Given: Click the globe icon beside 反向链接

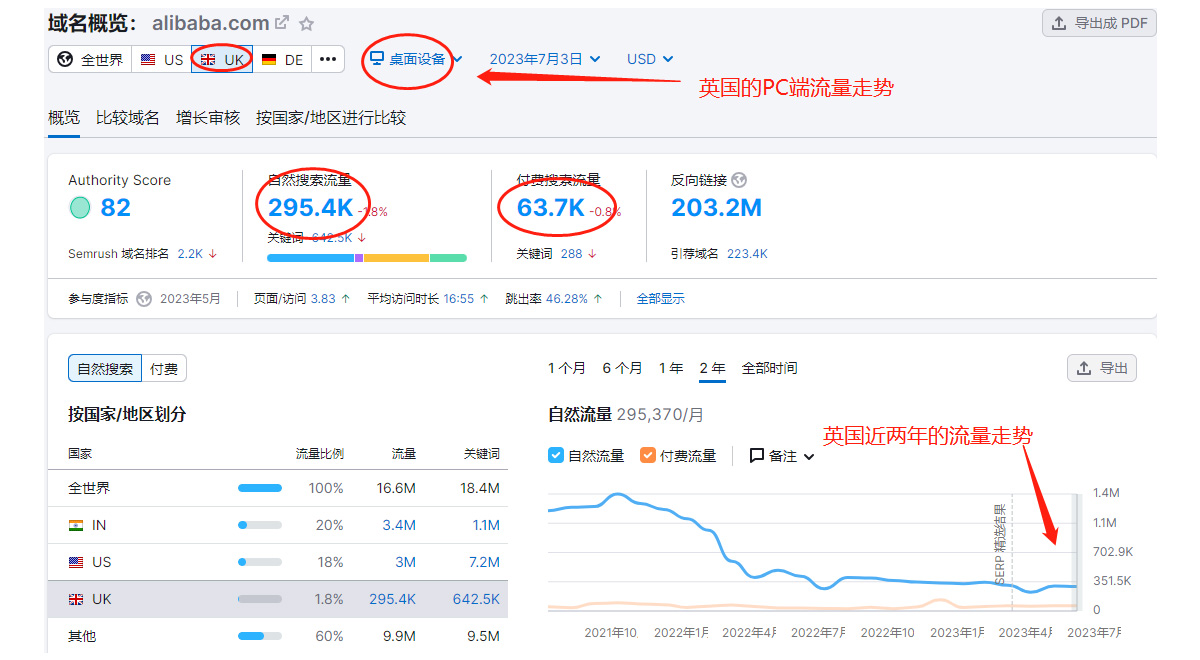Looking at the screenshot, I should point(739,180).
